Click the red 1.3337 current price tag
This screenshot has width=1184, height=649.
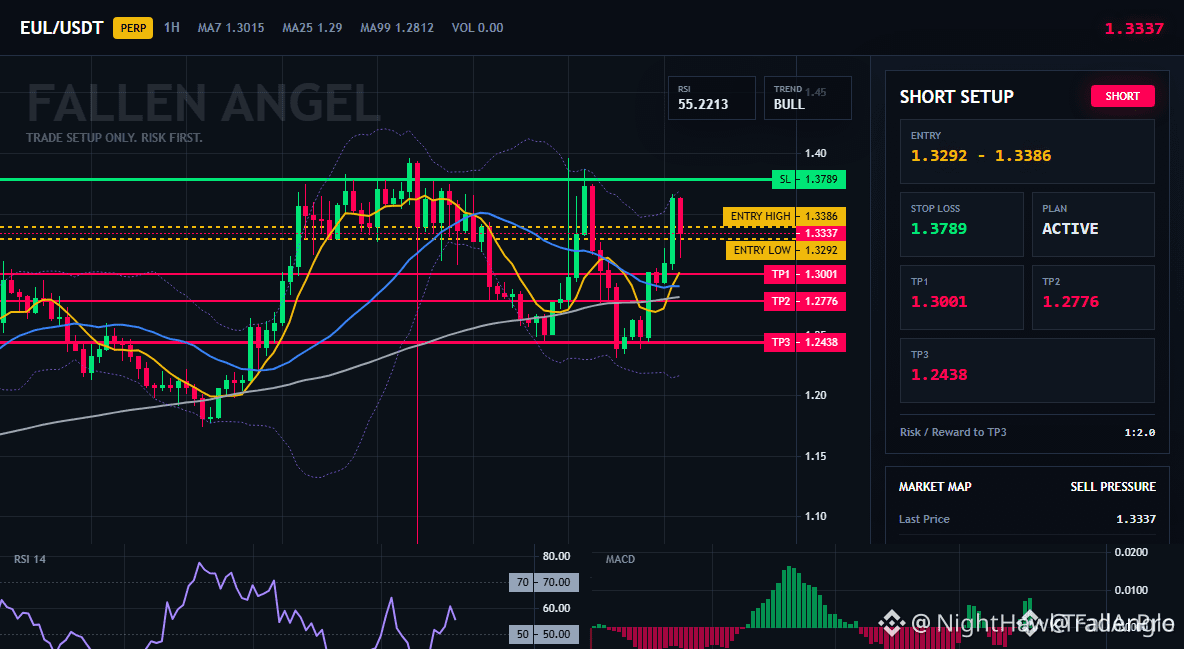click(820, 233)
